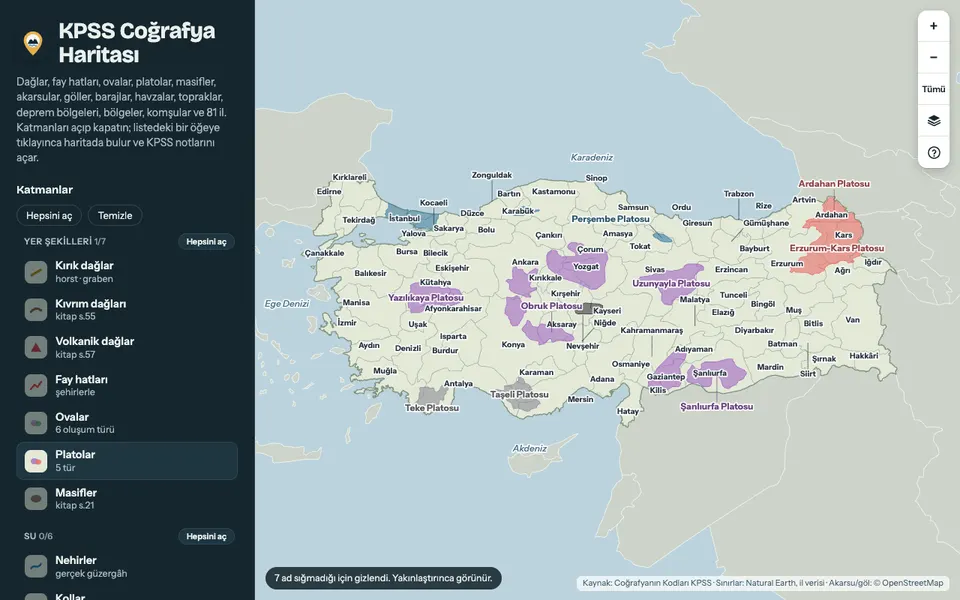Open all YER ŞEKİLLERİ layers with Hepsini aç
This screenshot has width=960, height=600.
pyautogui.click(x=206, y=242)
